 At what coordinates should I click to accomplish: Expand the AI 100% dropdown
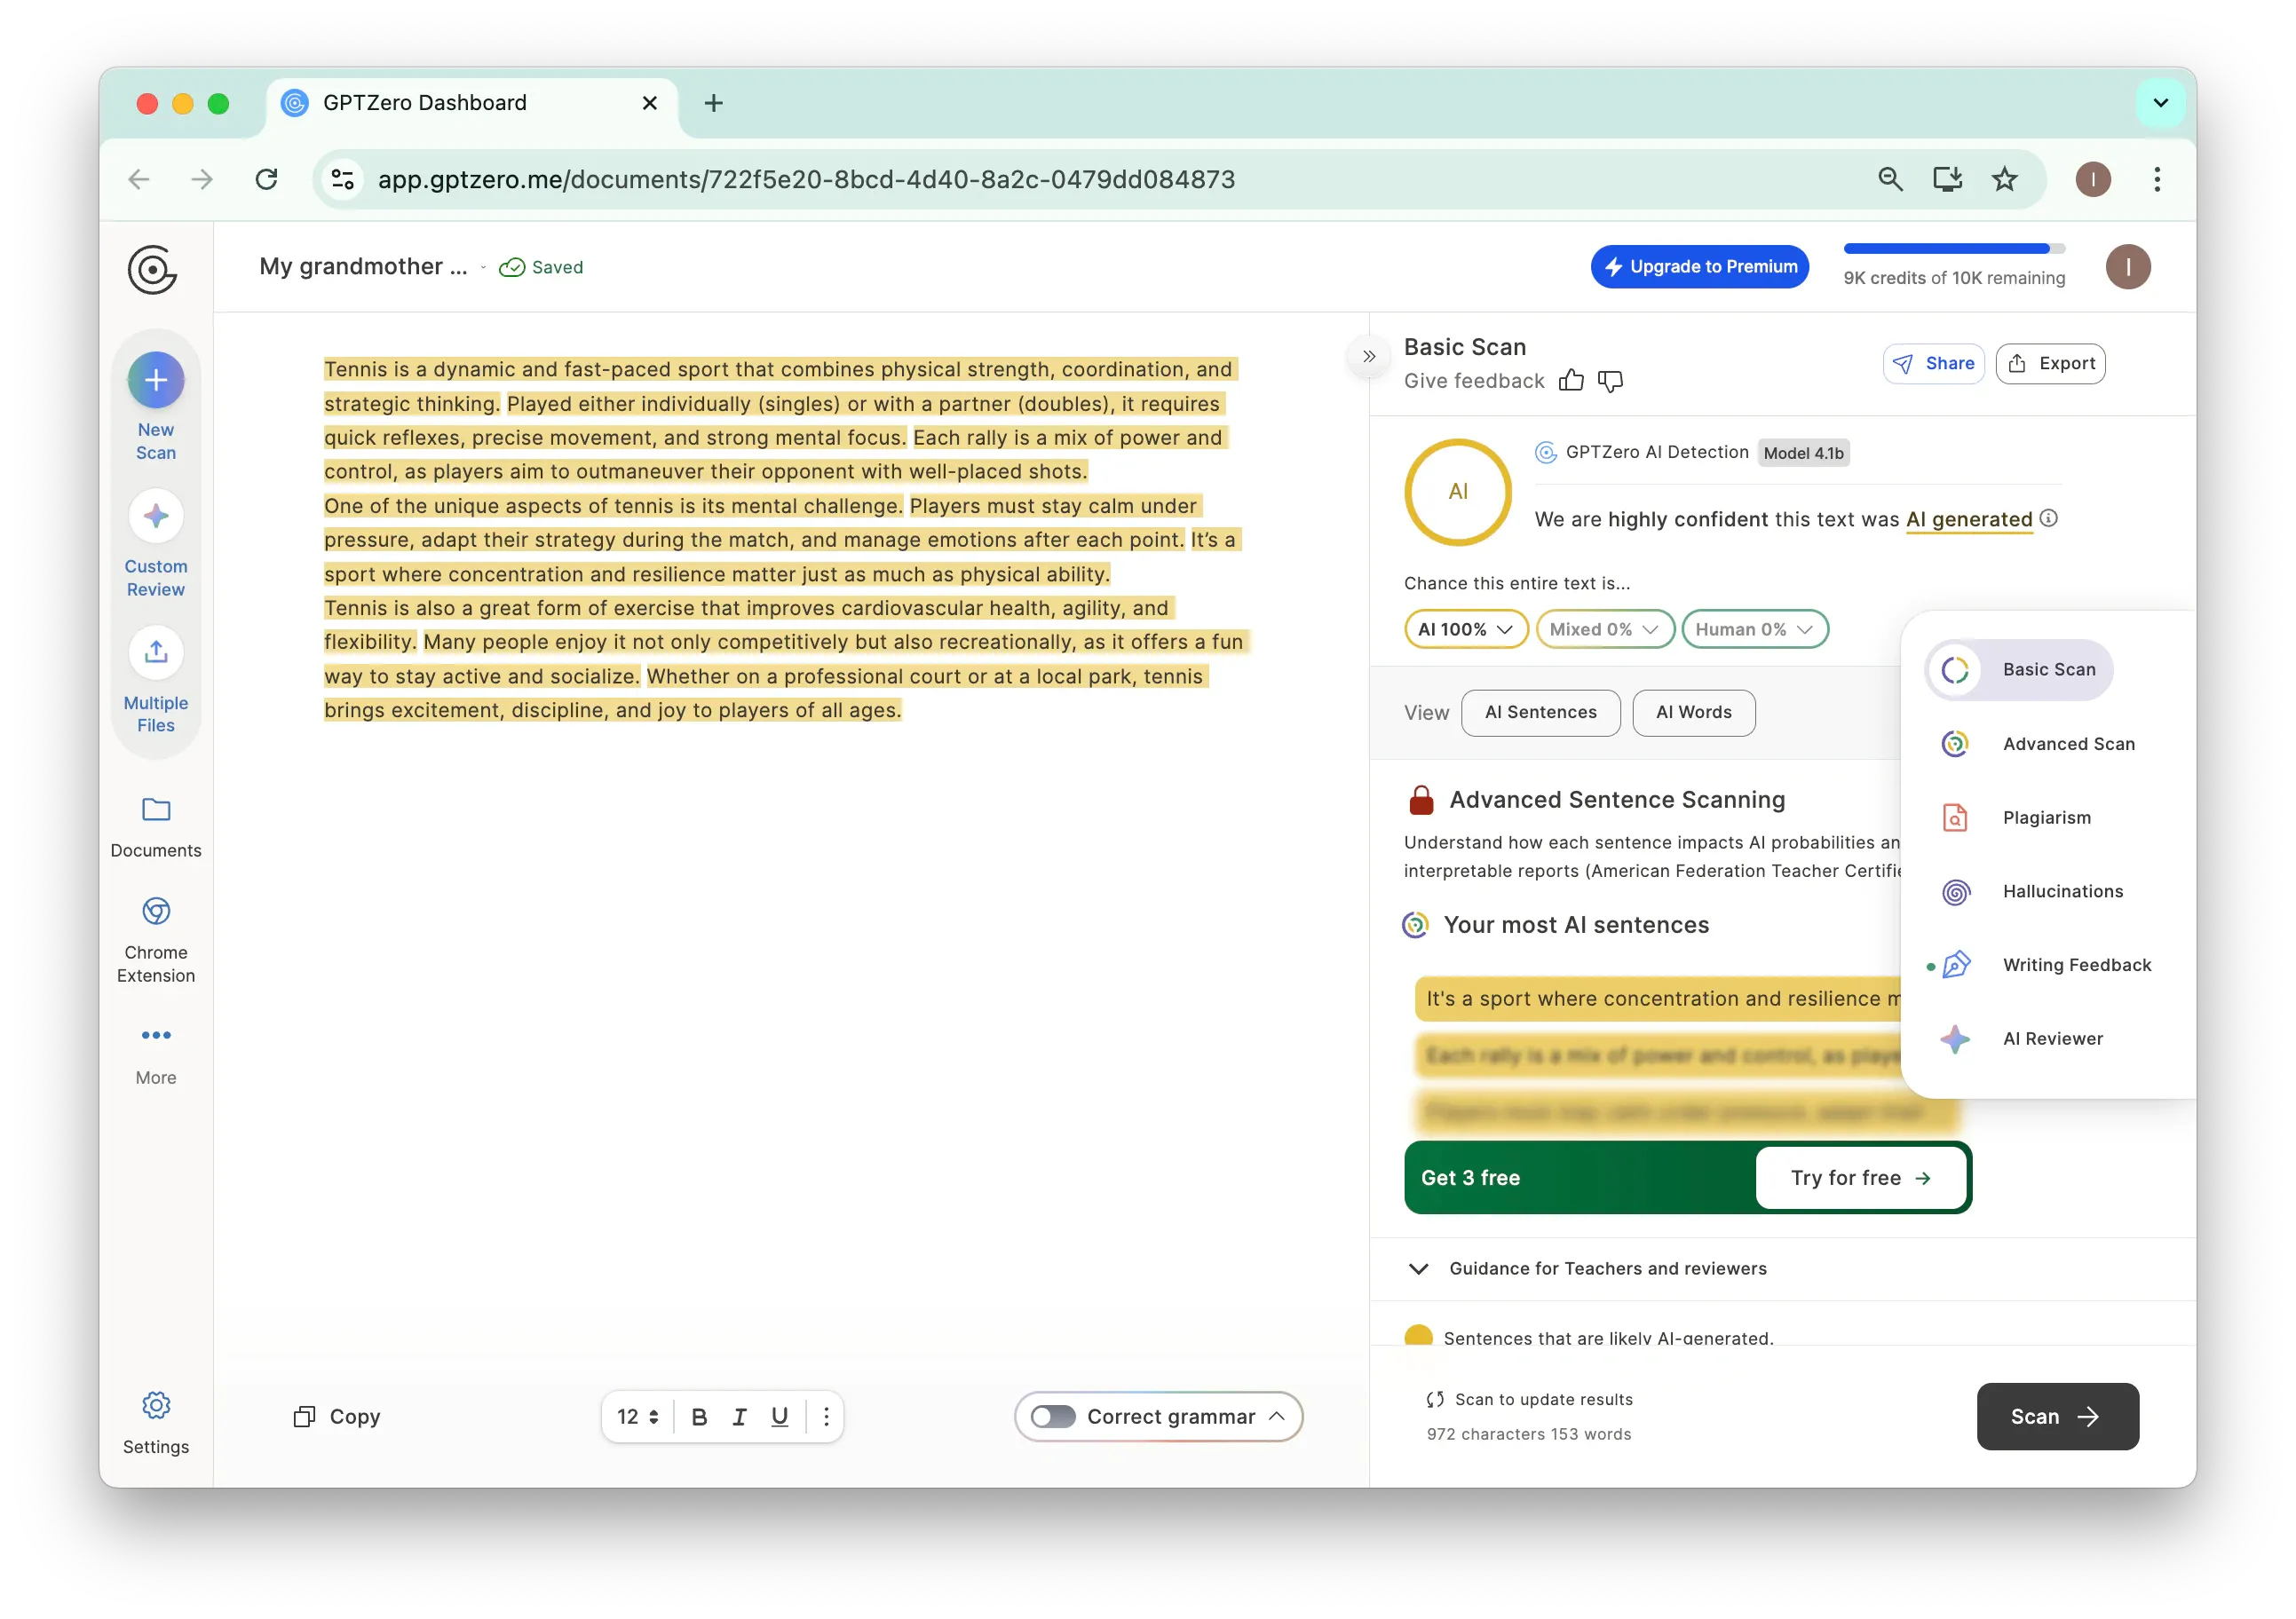click(1466, 629)
